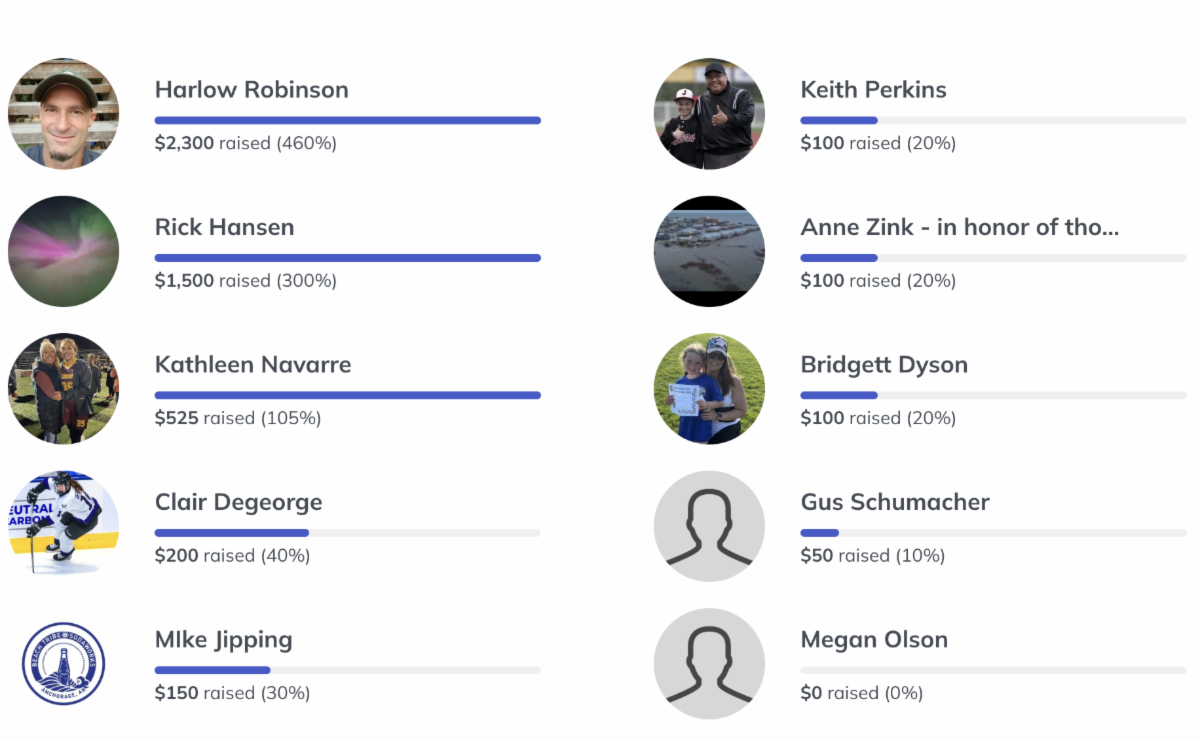The height and width of the screenshot is (741, 1200).
Task: Click Mike Jipping's $150 raised text
Action: coord(232,693)
